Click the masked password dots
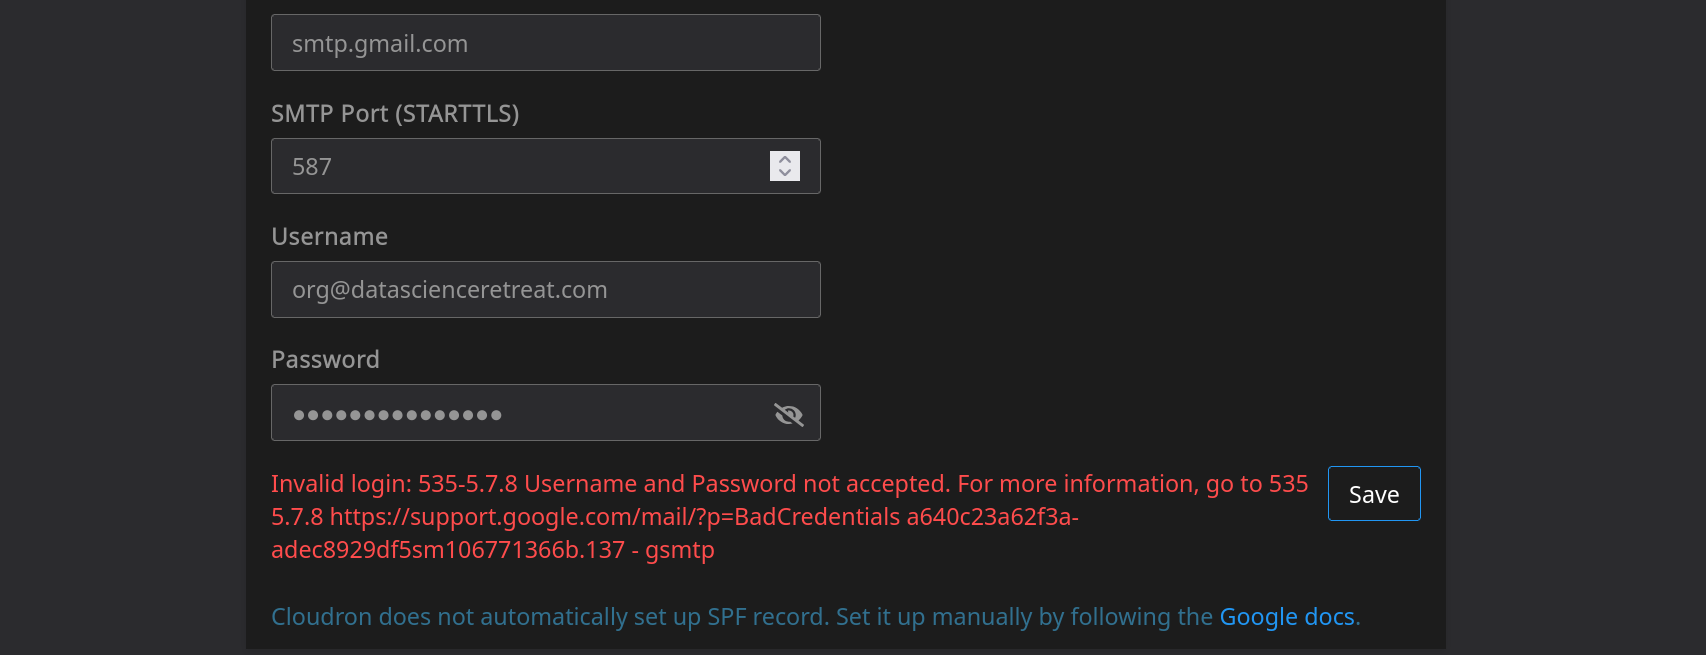The width and height of the screenshot is (1706, 655). point(397,415)
